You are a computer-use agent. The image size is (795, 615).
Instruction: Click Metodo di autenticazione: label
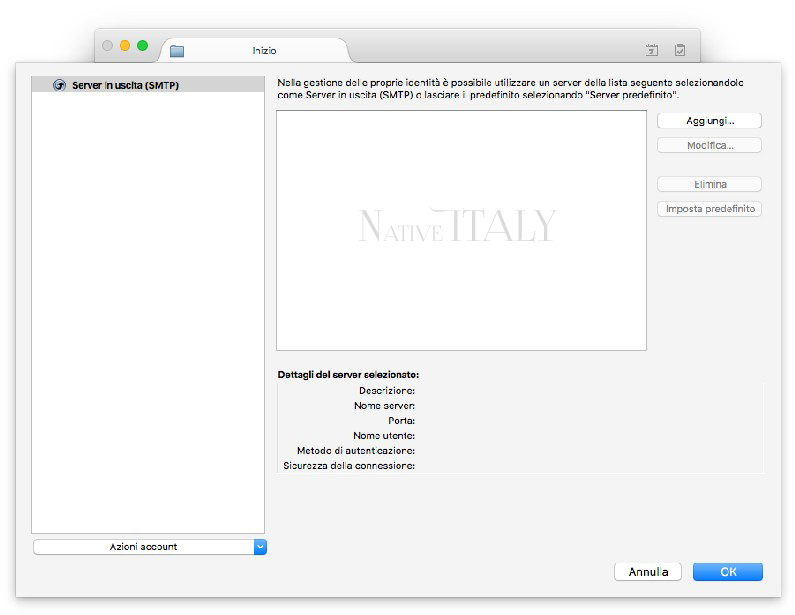tap(356, 450)
